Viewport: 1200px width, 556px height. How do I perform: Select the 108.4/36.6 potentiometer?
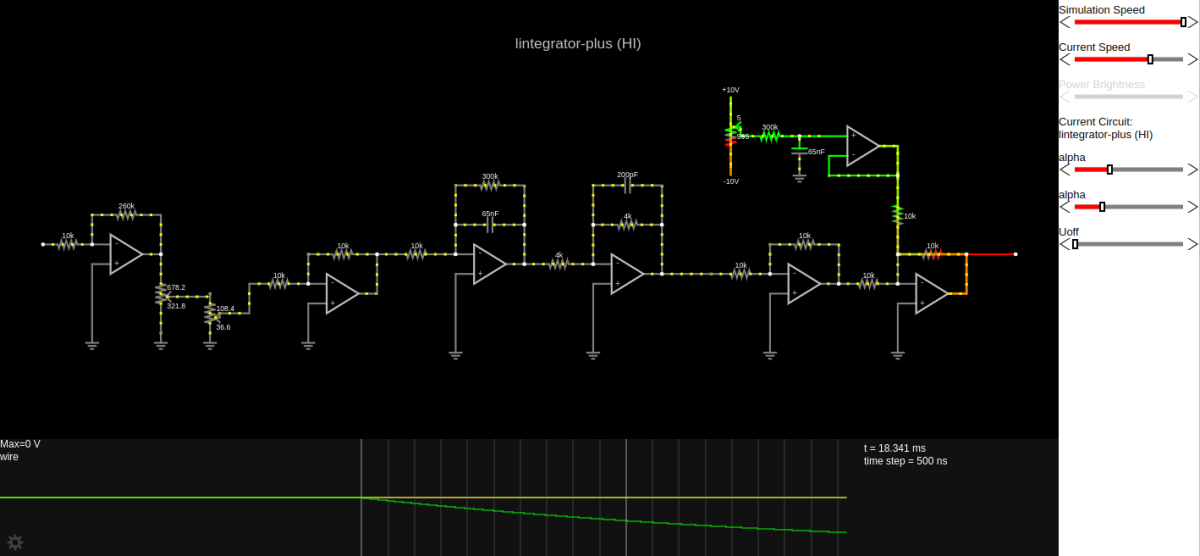coord(210,315)
